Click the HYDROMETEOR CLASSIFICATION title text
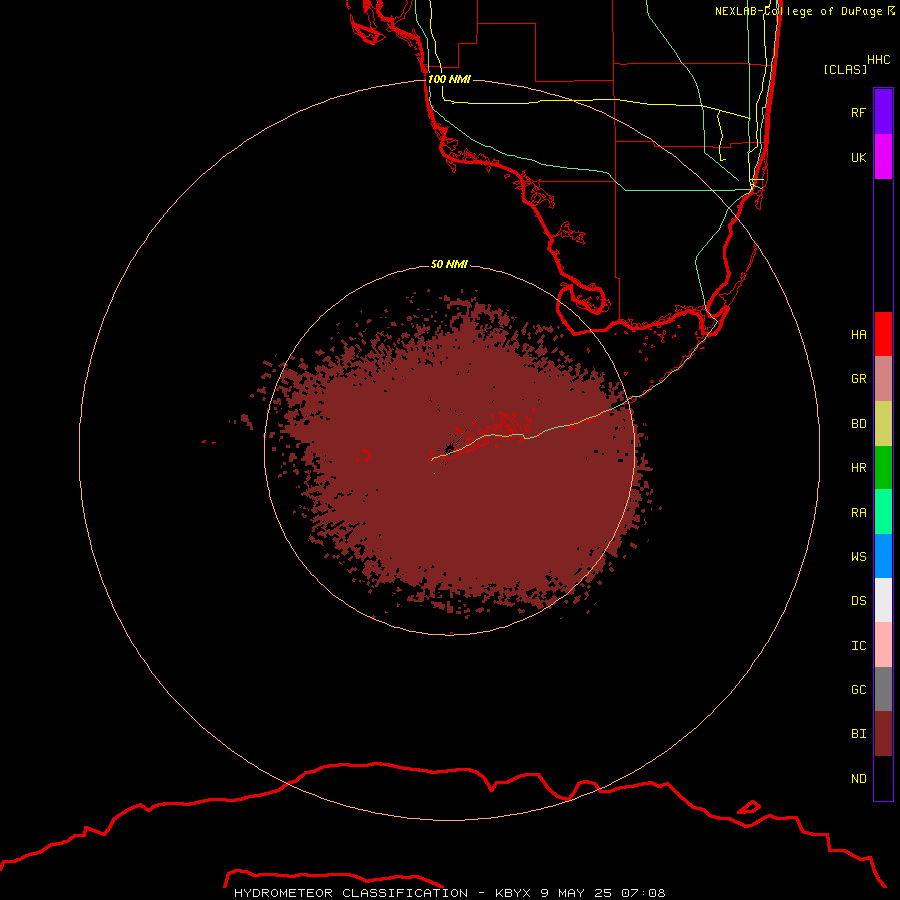Screen dimensions: 900x900 tap(351, 893)
